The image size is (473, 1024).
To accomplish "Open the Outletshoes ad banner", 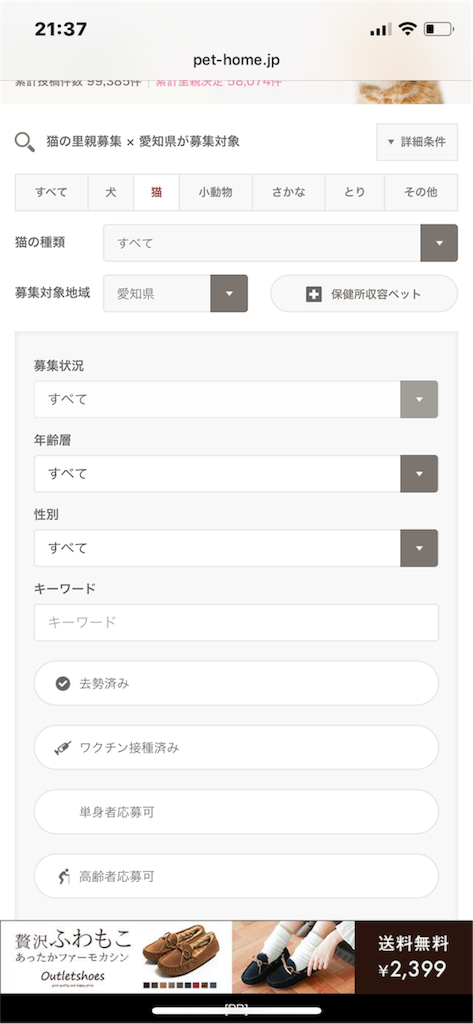I will (x=236, y=957).
